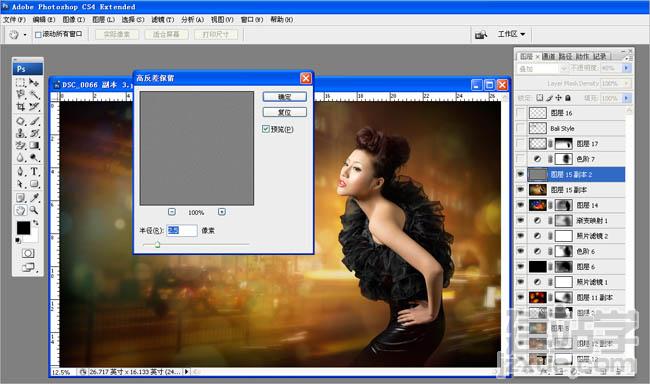The image size is (650, 384).
Task: Toggle Quick Mask mode icon
Action: point(28,253)
